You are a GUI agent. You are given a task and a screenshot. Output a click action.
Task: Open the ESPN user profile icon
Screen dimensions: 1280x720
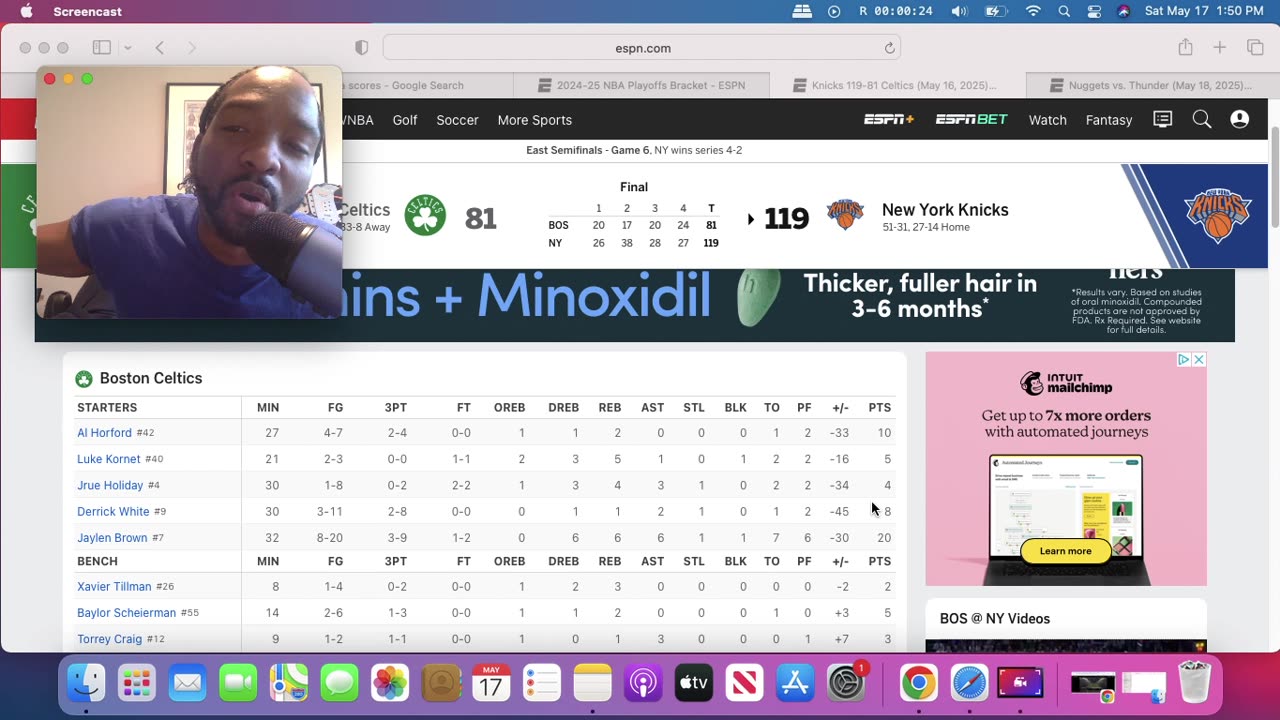pyautogui.click(x=1240, y=119)
